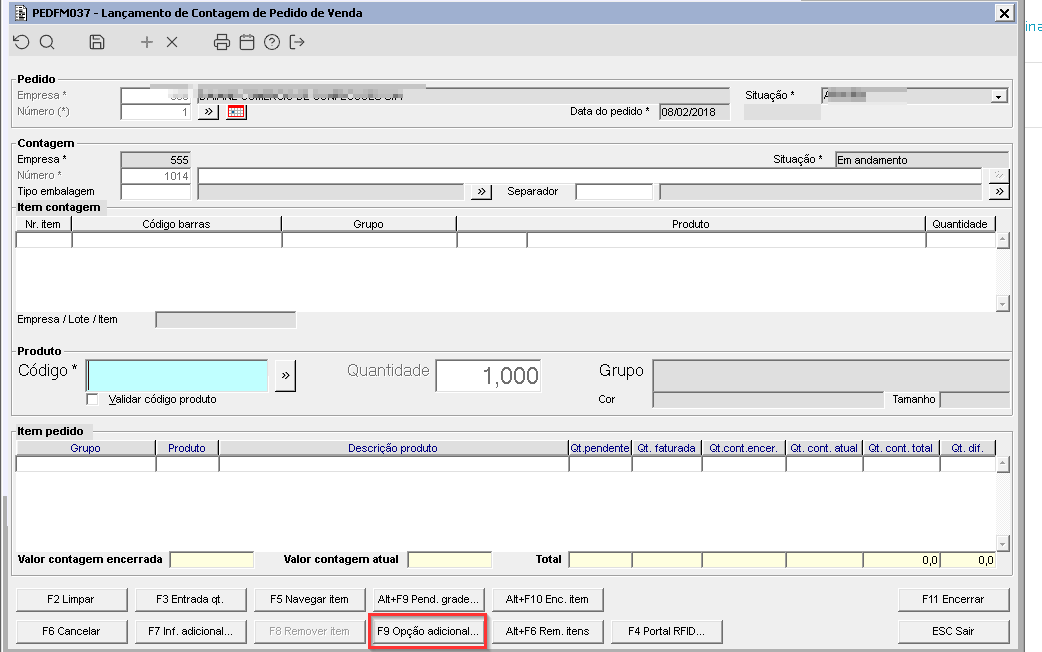Click the Nr. item column header

pyautogui.click(x=43, y=224)
